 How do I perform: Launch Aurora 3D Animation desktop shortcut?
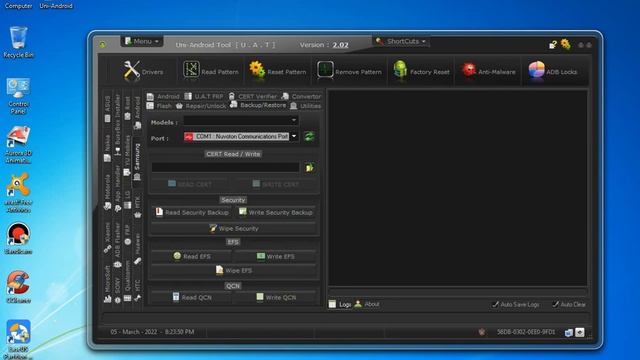click(18, 145)
